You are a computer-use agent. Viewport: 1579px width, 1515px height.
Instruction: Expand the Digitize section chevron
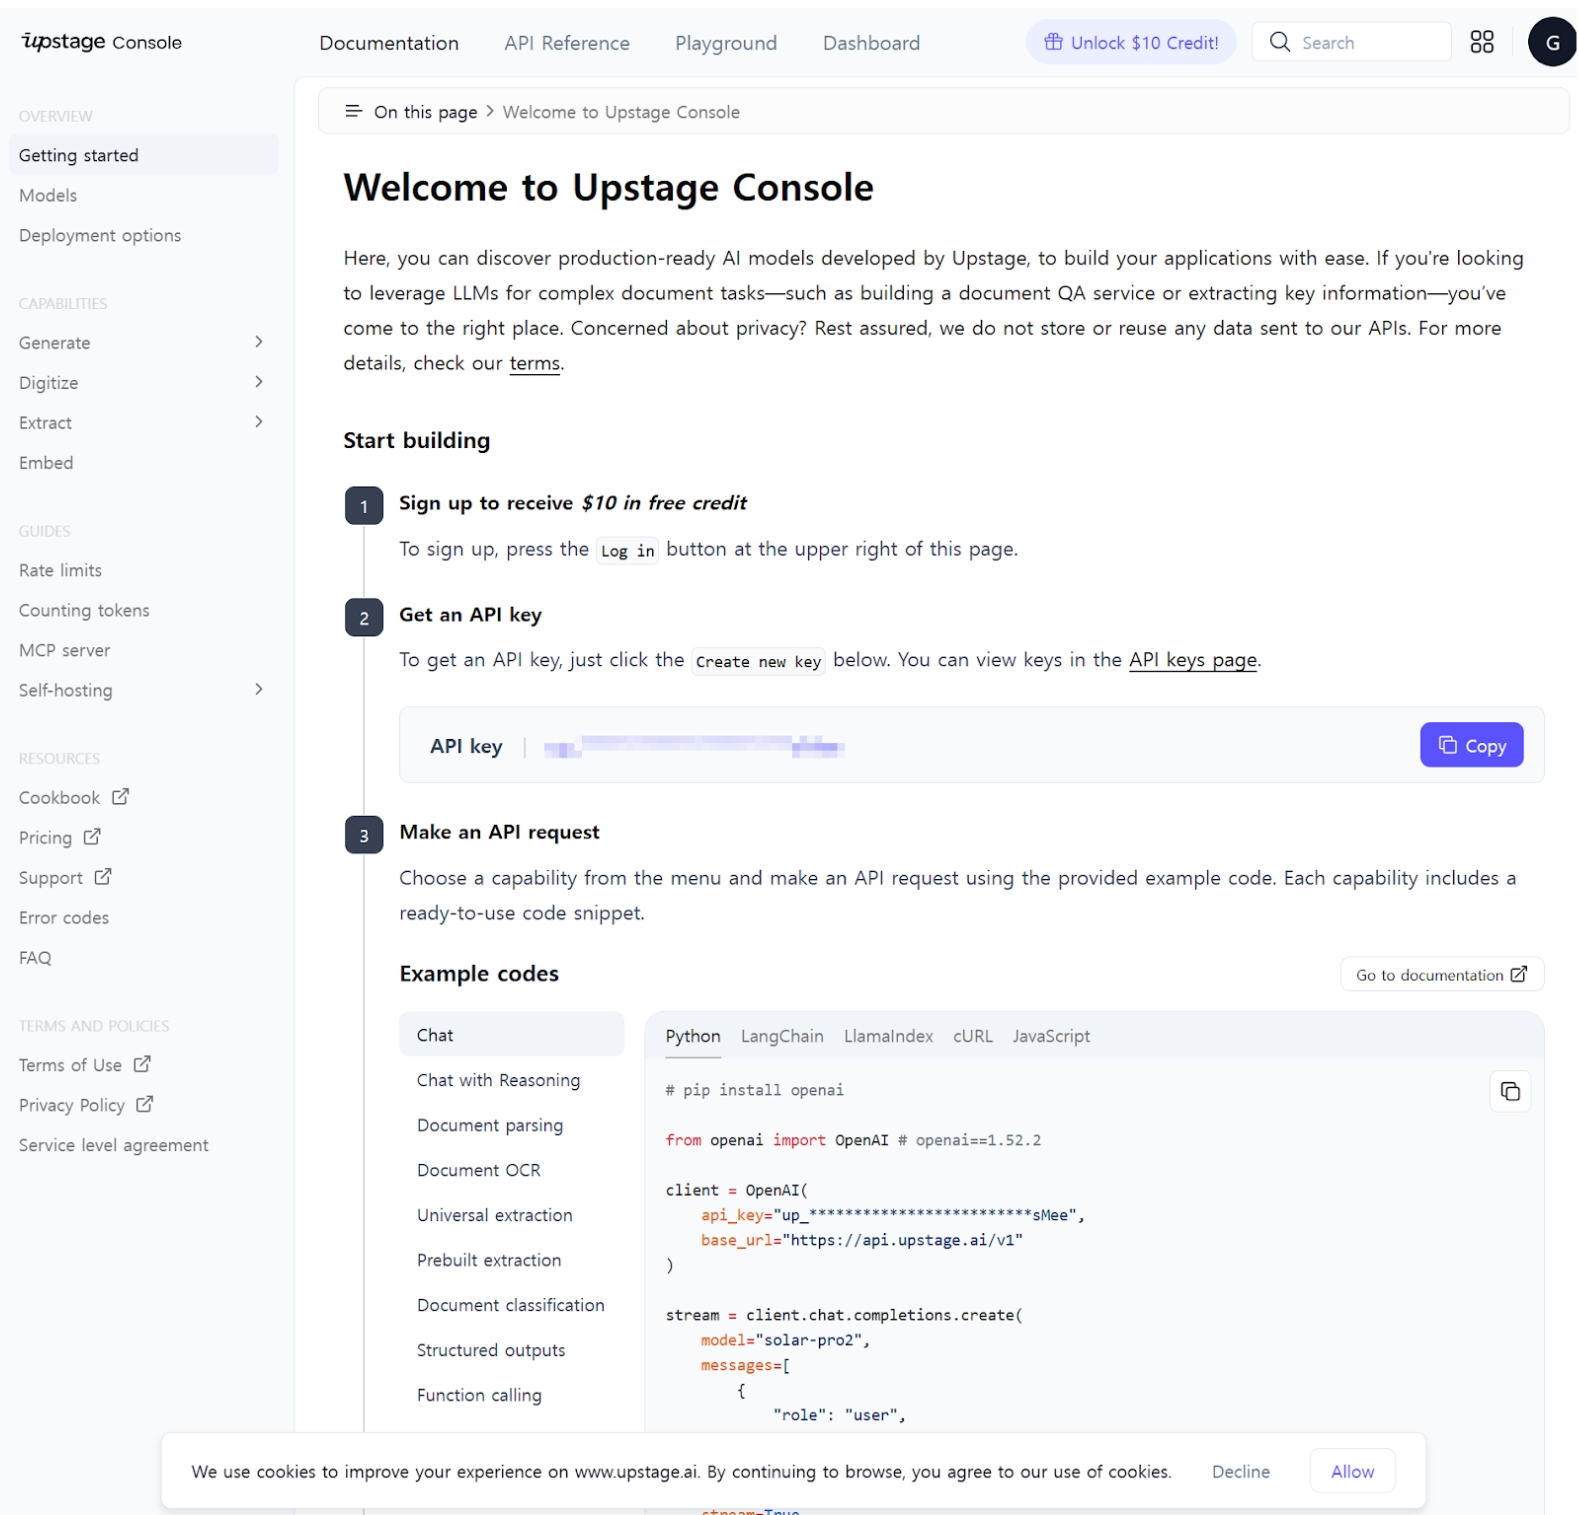click(x=258, y=382)
